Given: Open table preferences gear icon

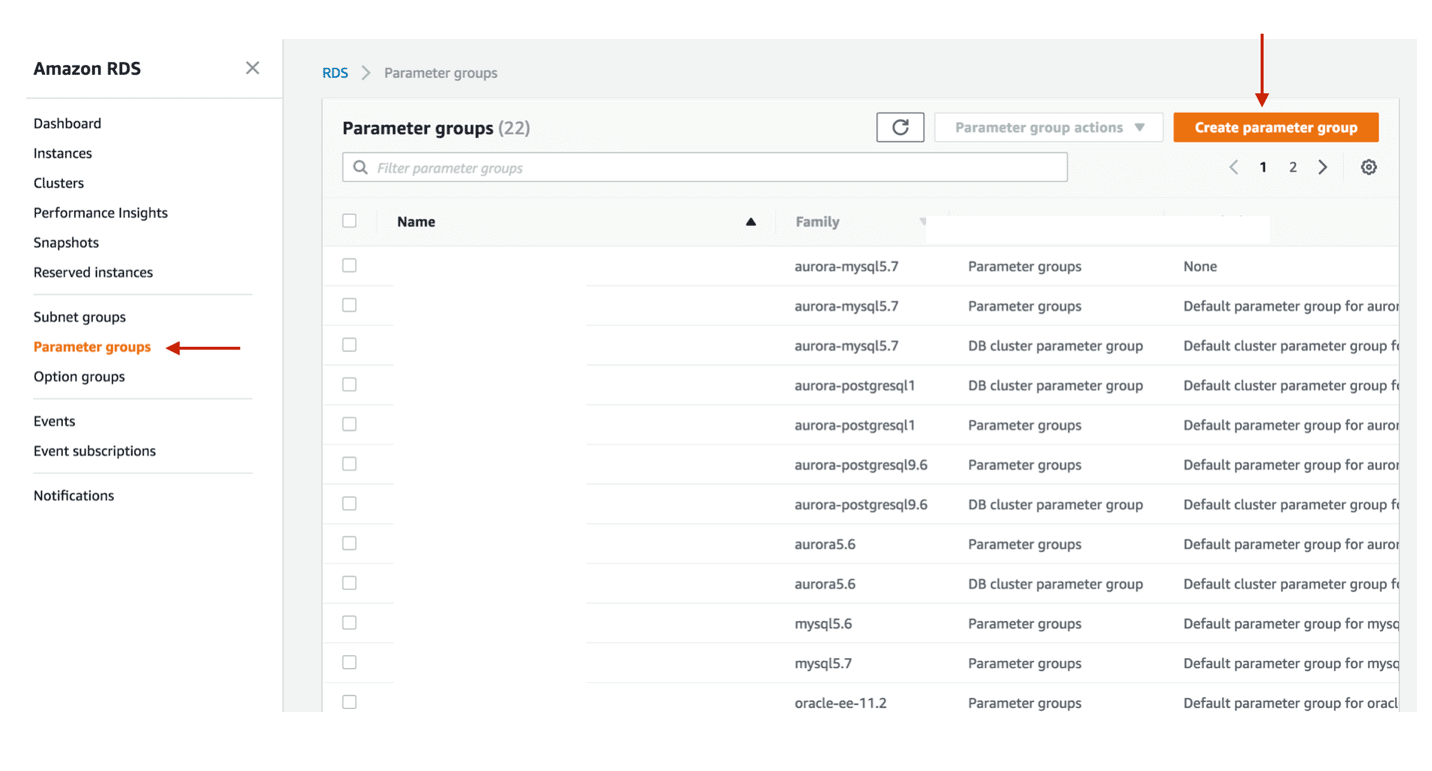Looking at the screenshot, I should tap(1369, 167).
